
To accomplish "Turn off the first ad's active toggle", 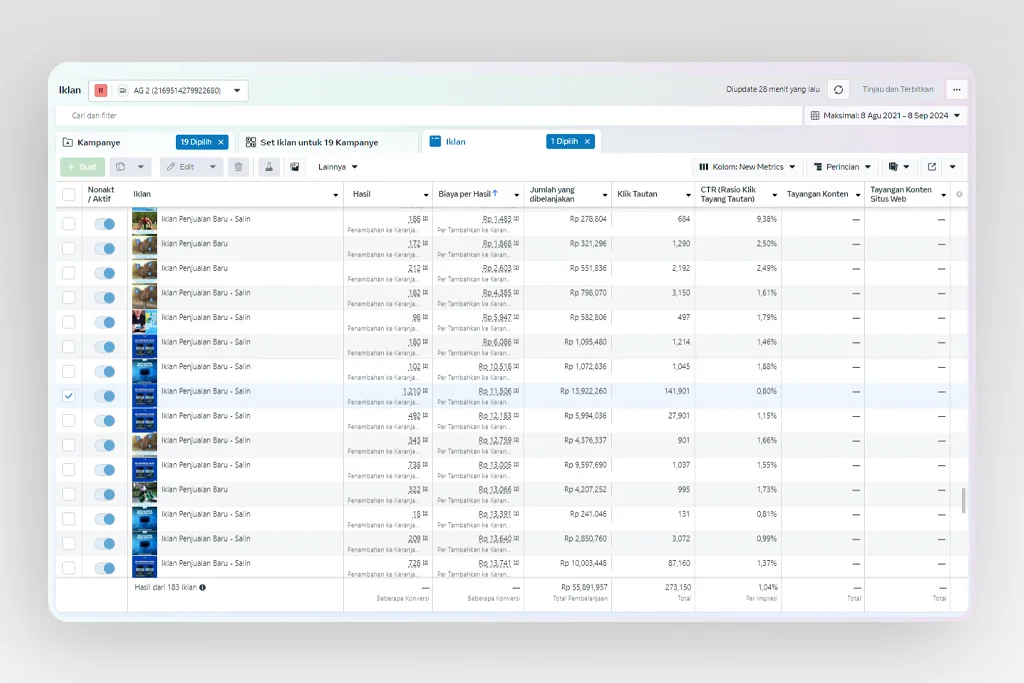I will point(104,224).
